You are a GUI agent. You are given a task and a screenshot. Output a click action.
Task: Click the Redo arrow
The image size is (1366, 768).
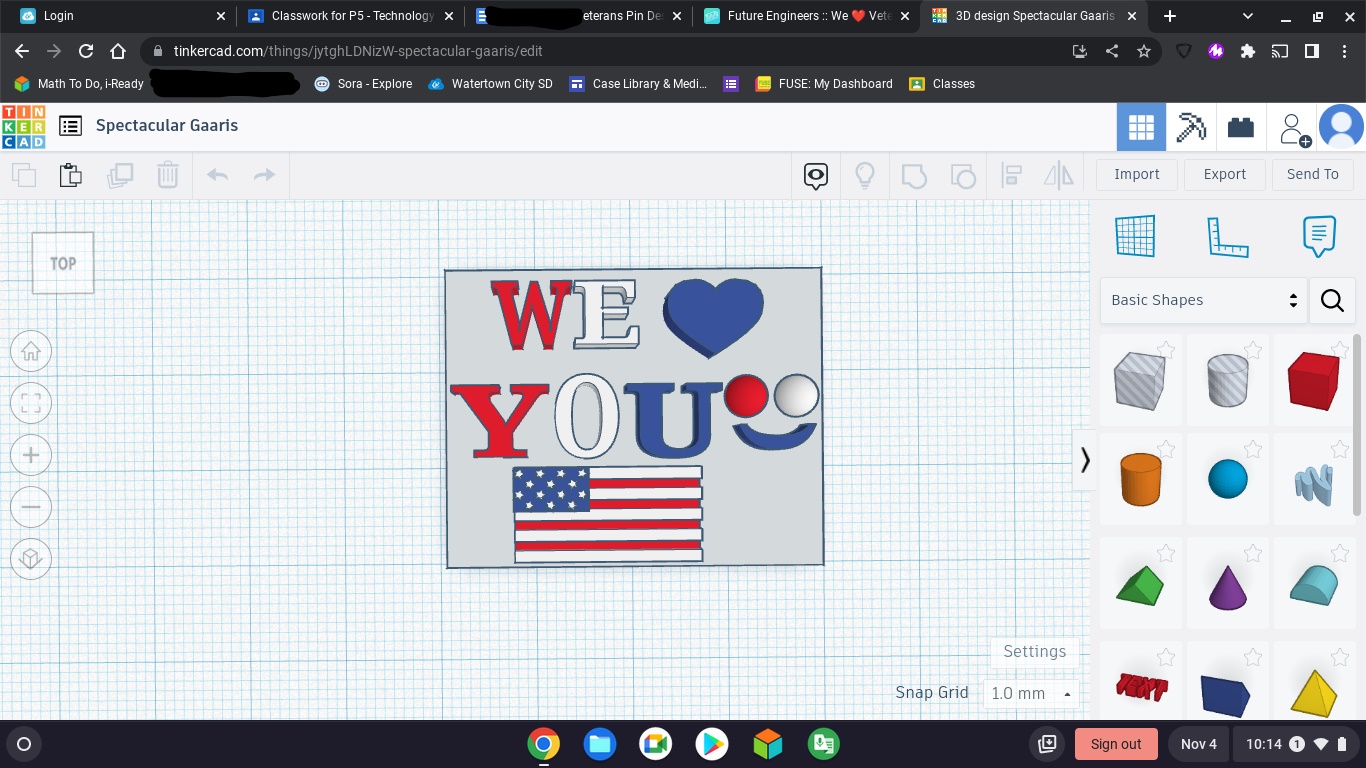264,175
